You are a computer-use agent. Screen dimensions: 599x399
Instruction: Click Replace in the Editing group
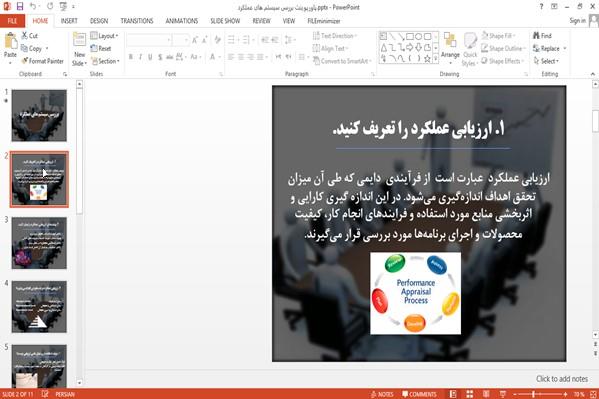click(549, 49)
